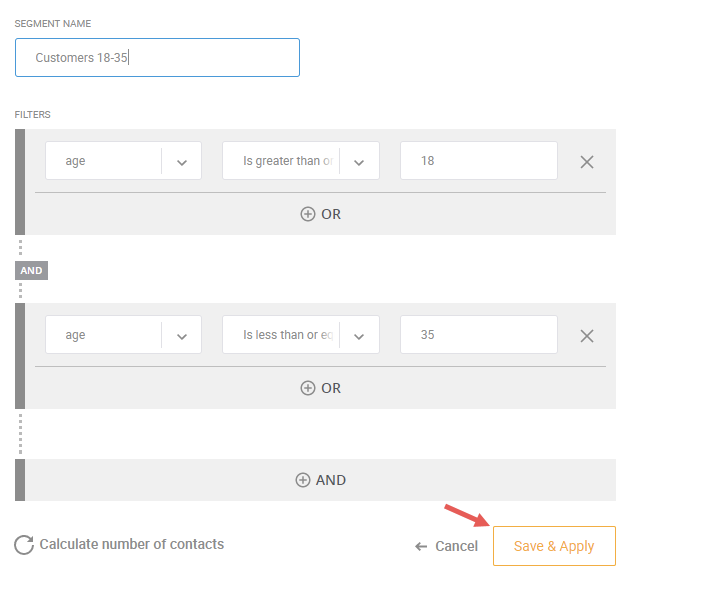Click the plus icon of the first OR
This screenshot has height=591, width=718.
tap(308, 214)
